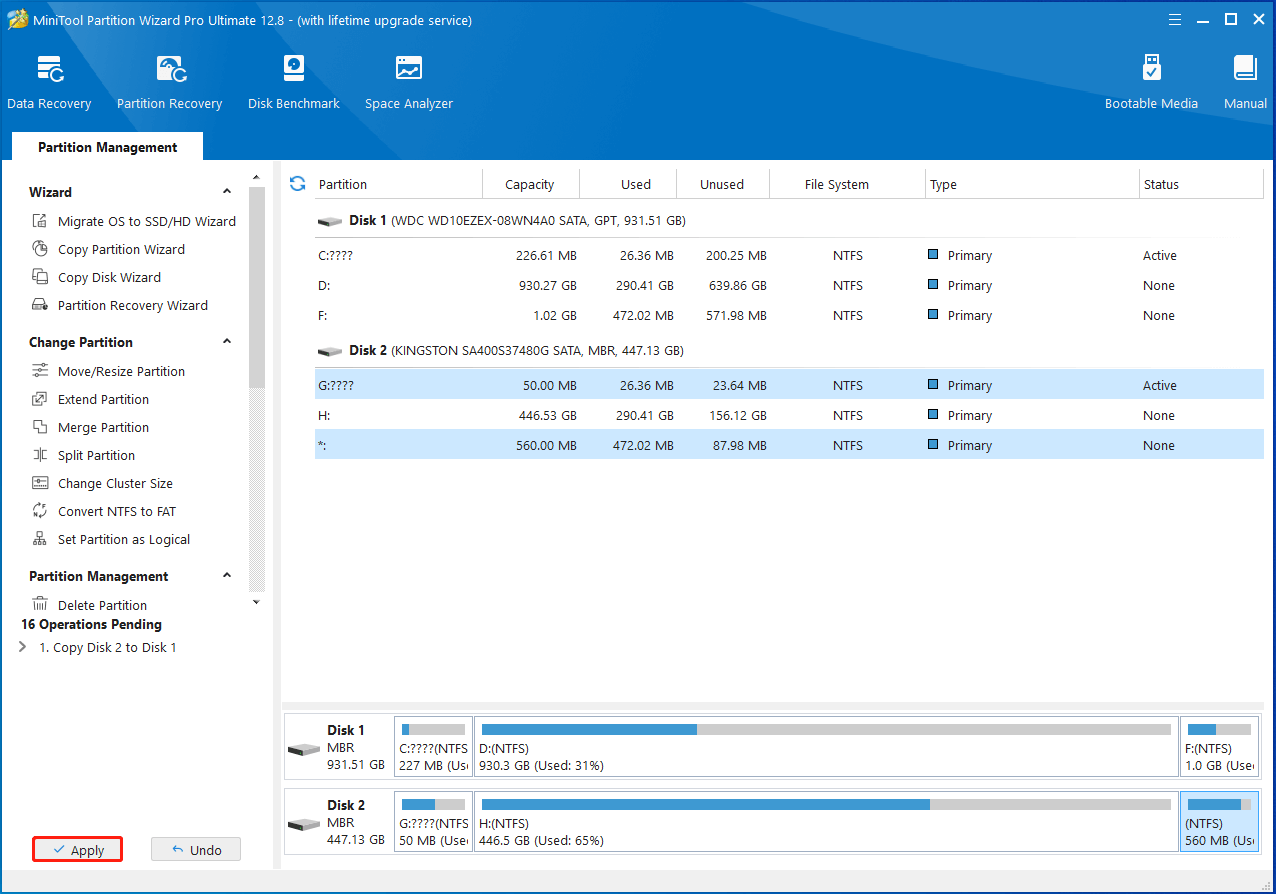
Task: Sort by the Capacity column header
Action: click(530, 184)
